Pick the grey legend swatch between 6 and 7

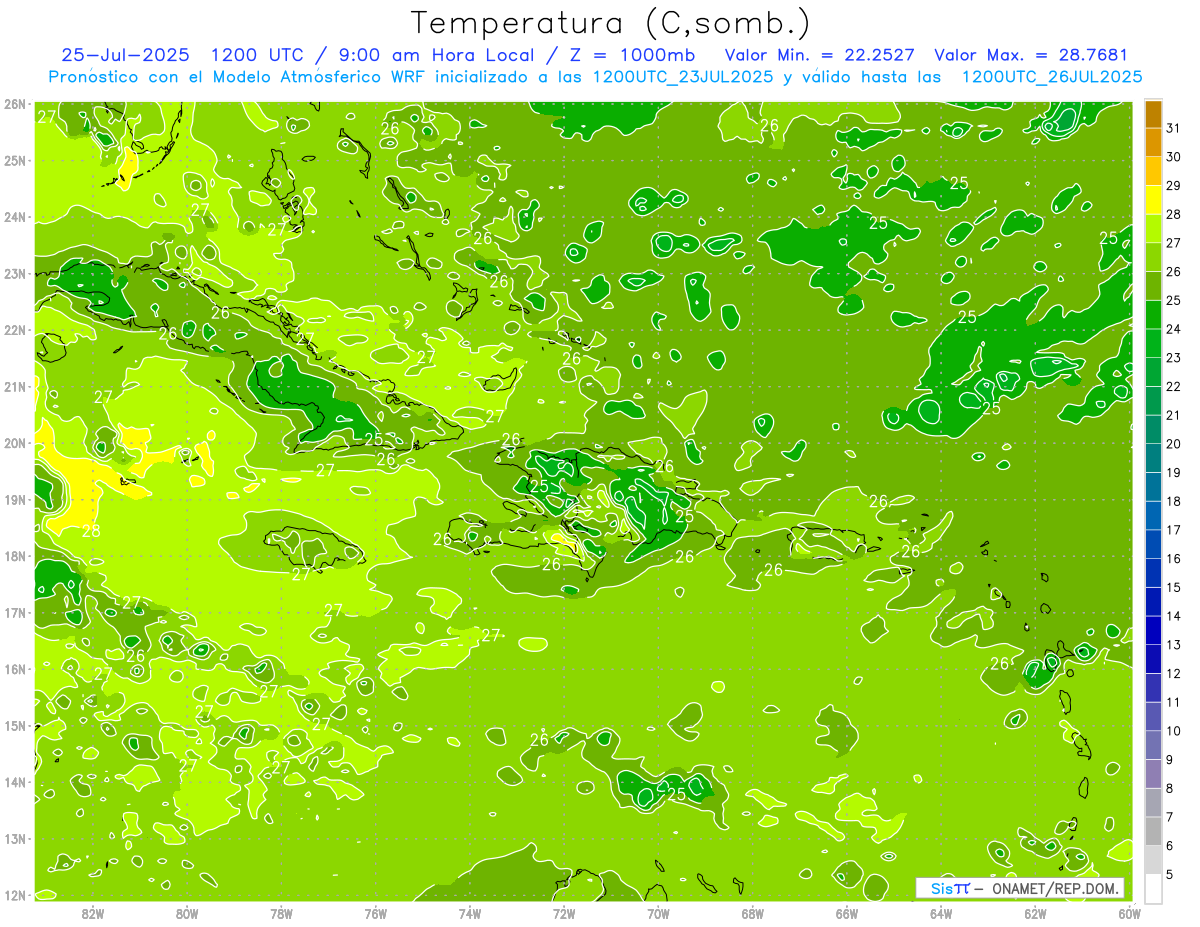pos(1154,830)
